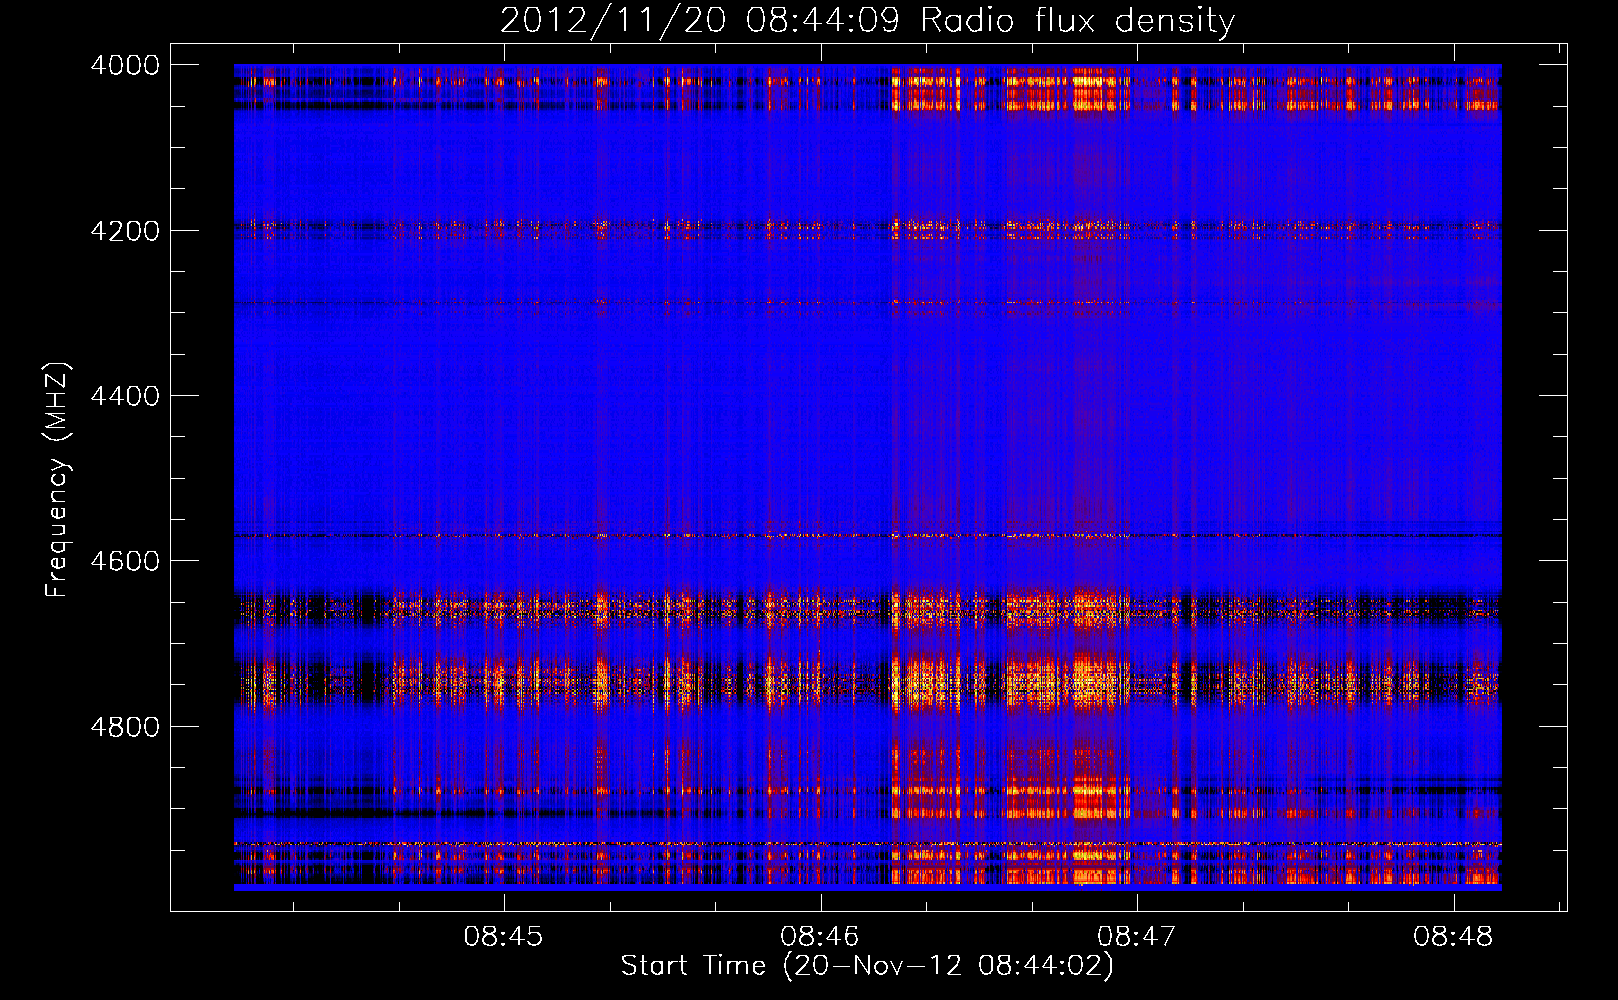
Task: Click the 08:46 time axis label
Action: (820, 936)
